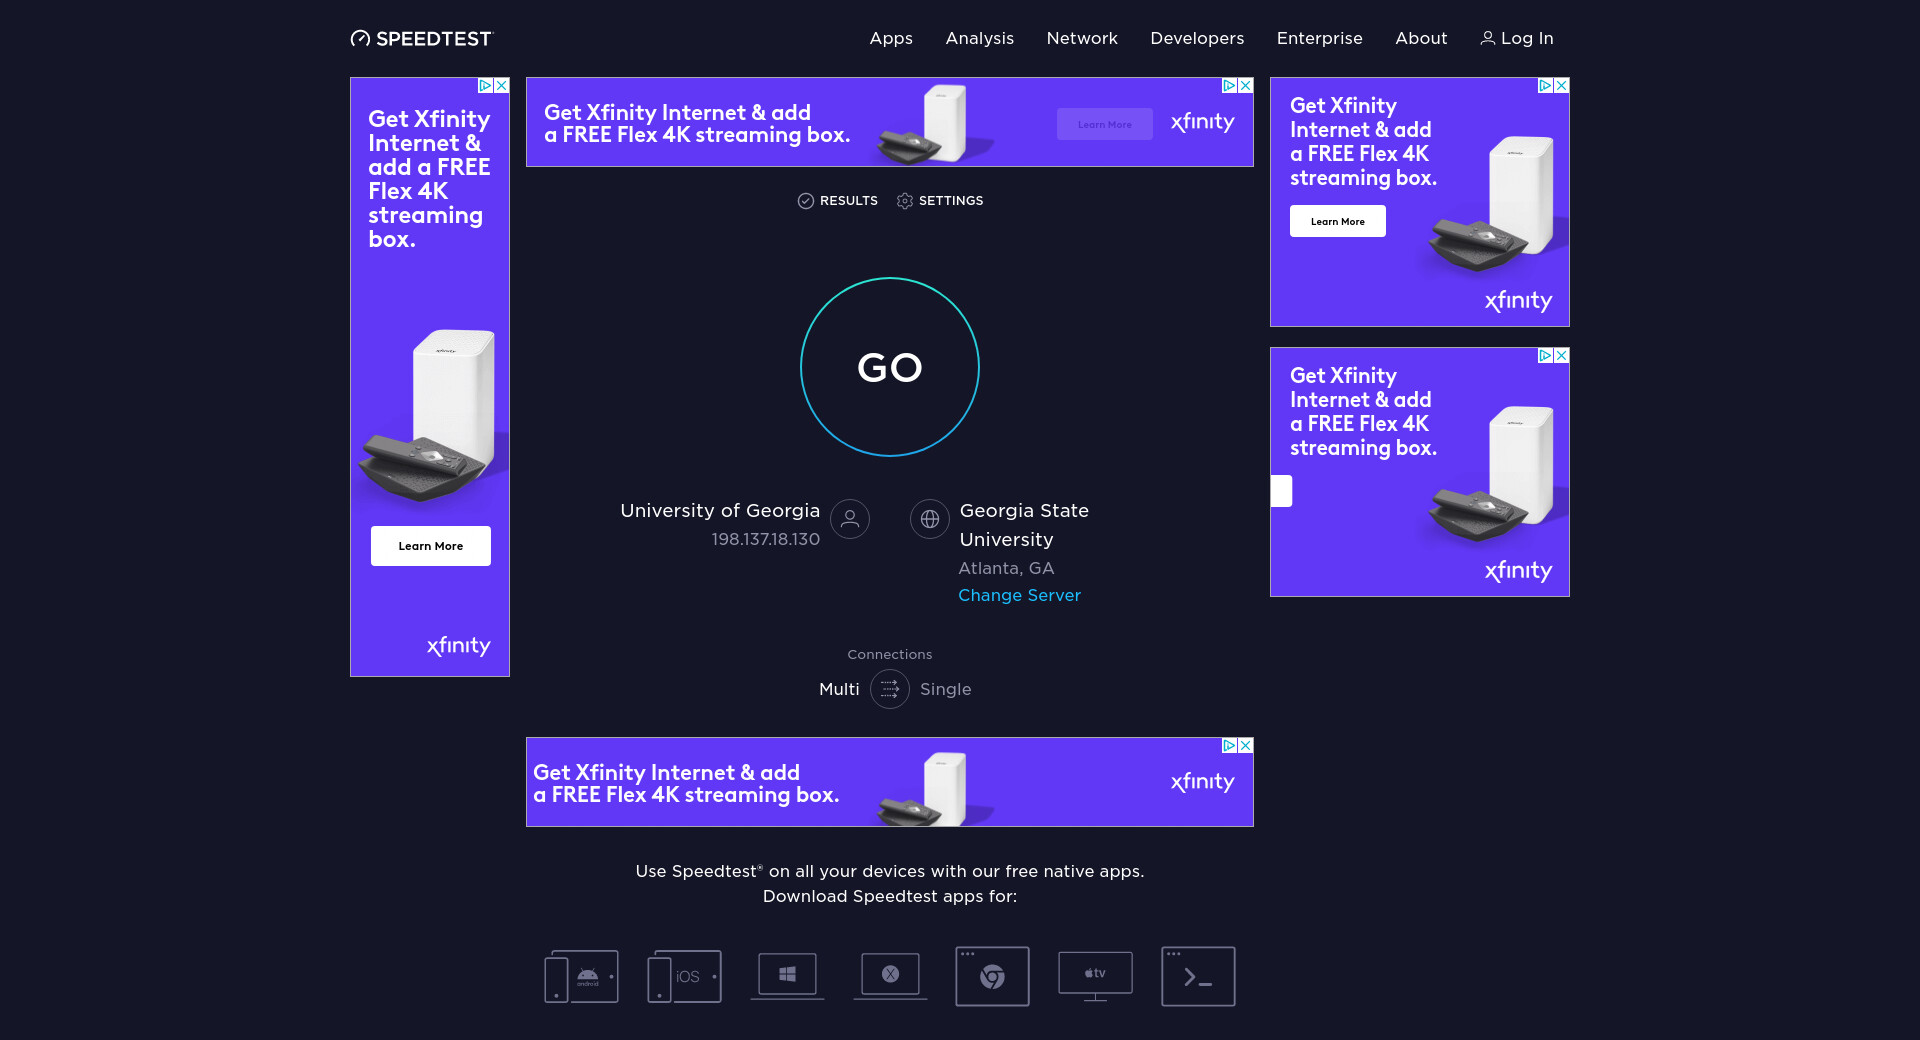Choose the Apple TV app icon

point(1095,976)
